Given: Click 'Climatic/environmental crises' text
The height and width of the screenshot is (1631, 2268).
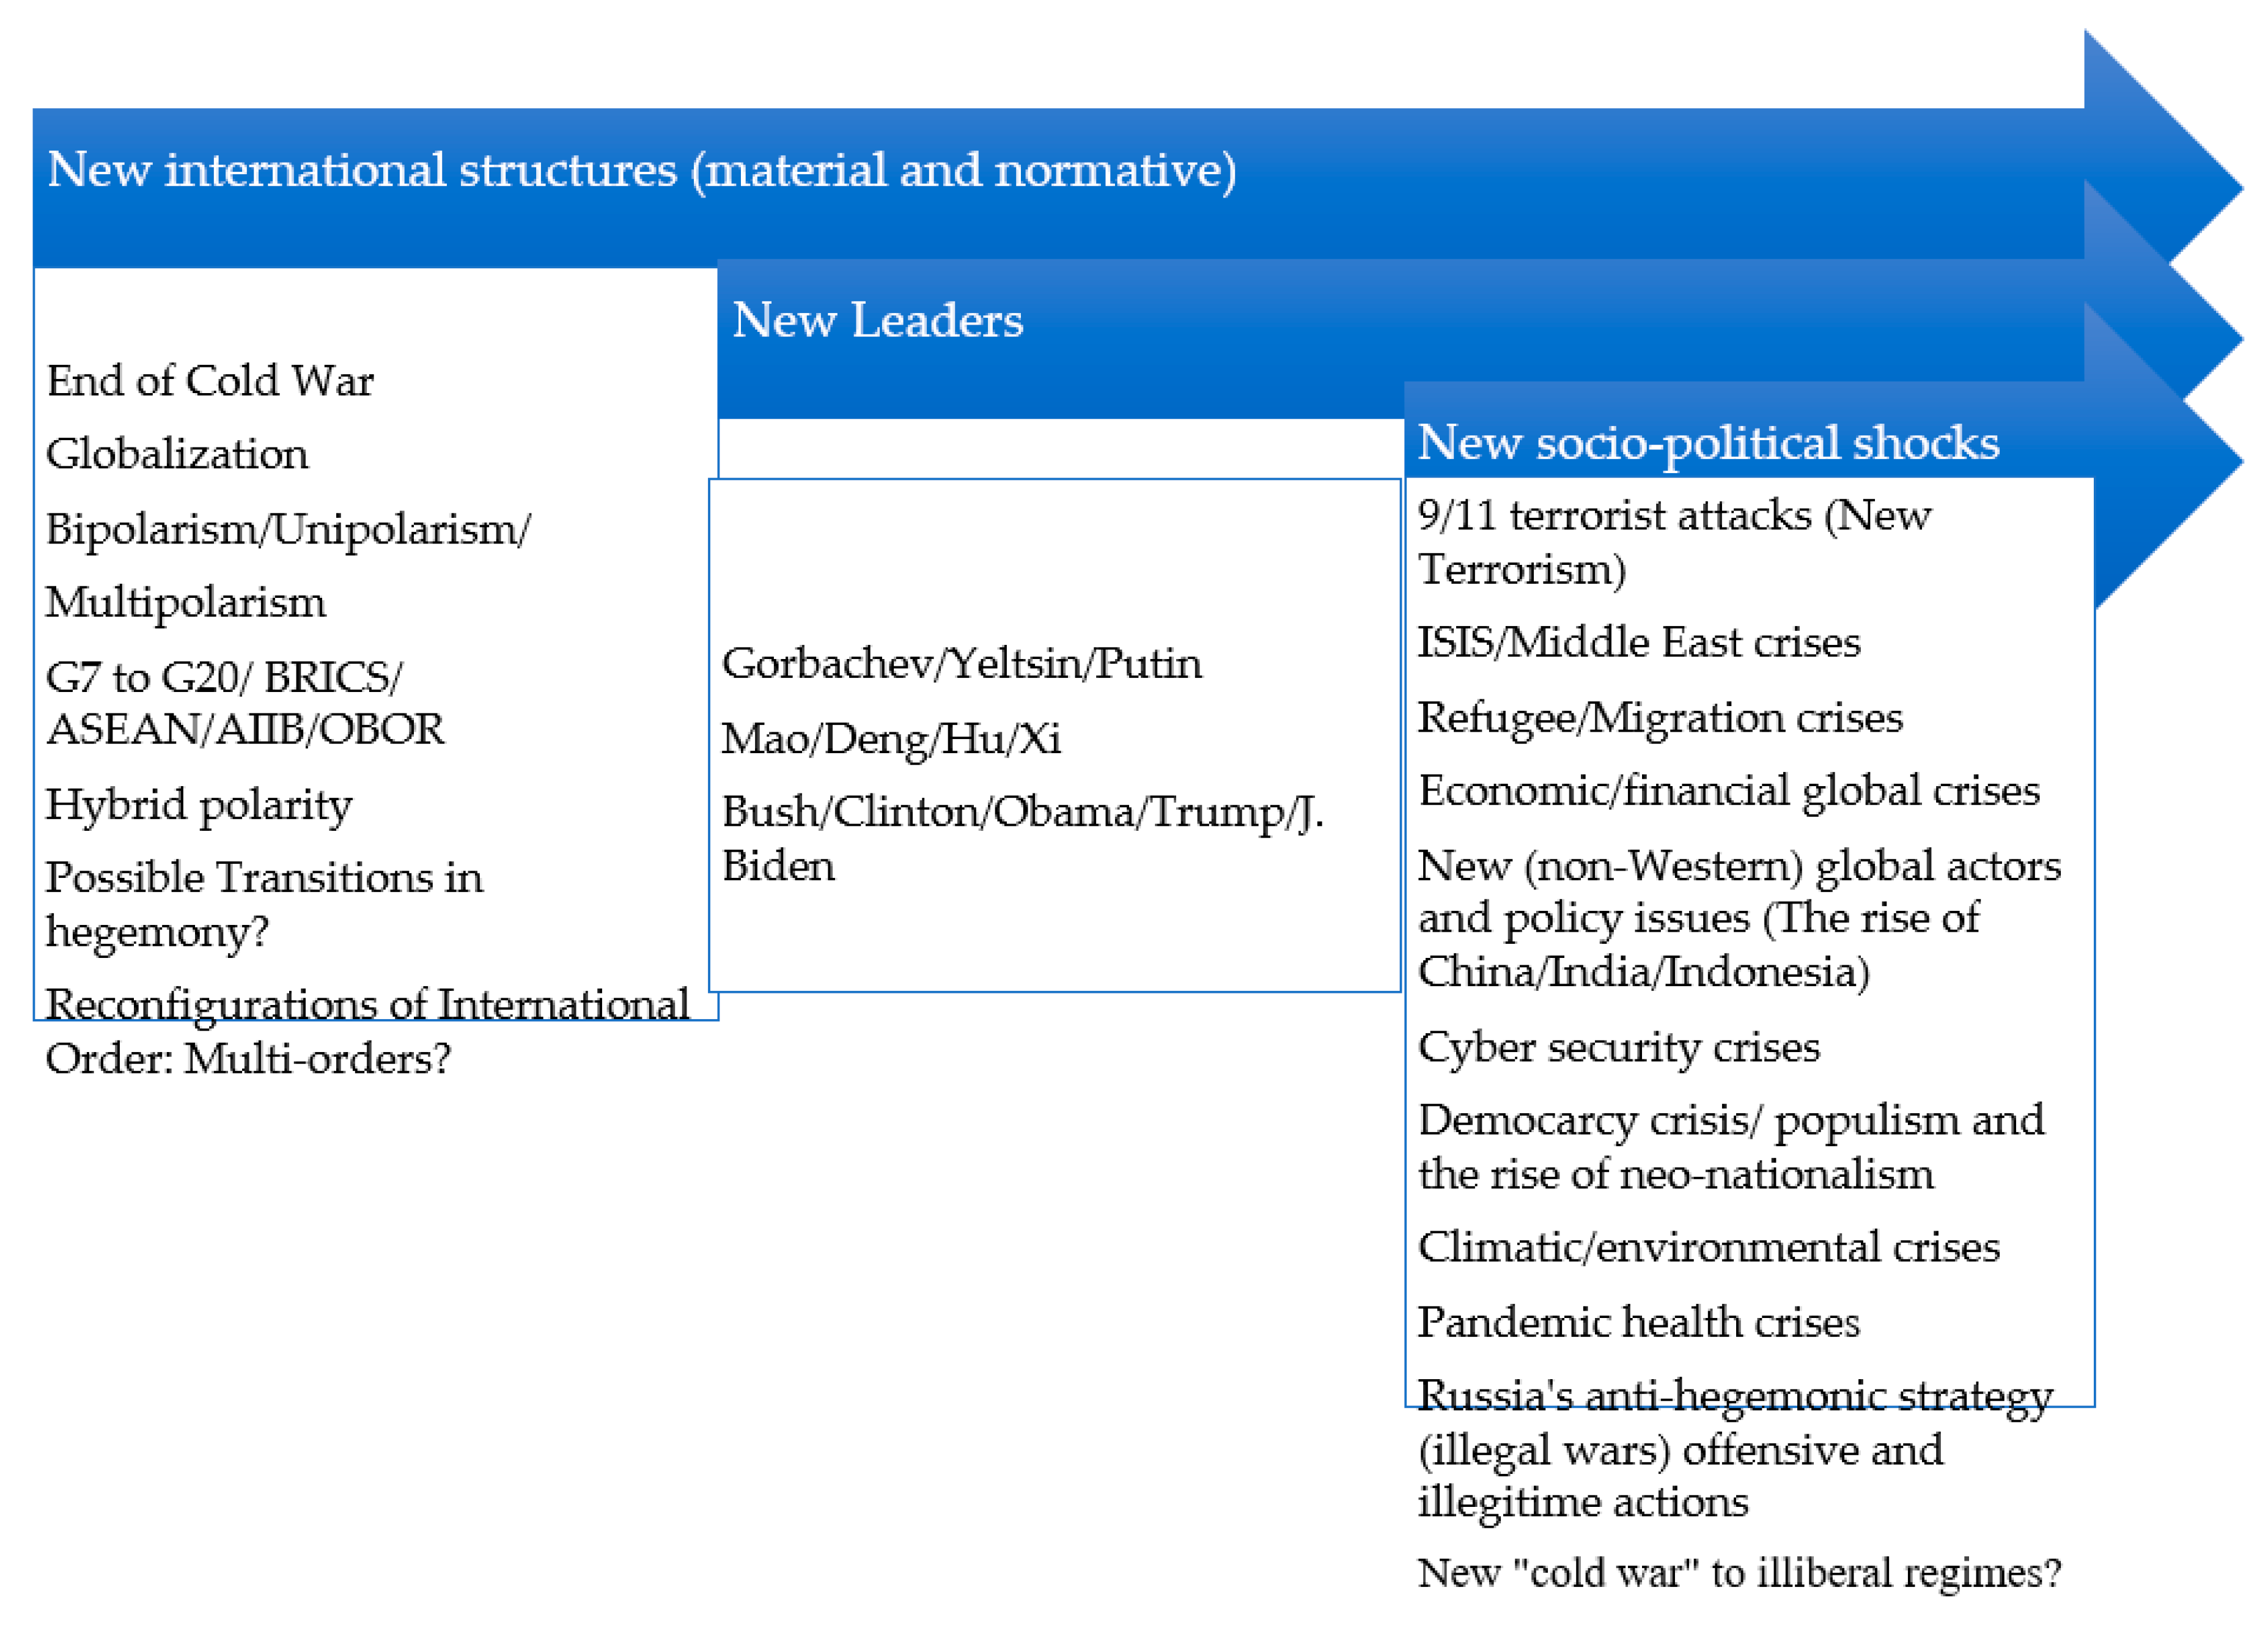Looking at the screenshot, I should [1709, 1247].
